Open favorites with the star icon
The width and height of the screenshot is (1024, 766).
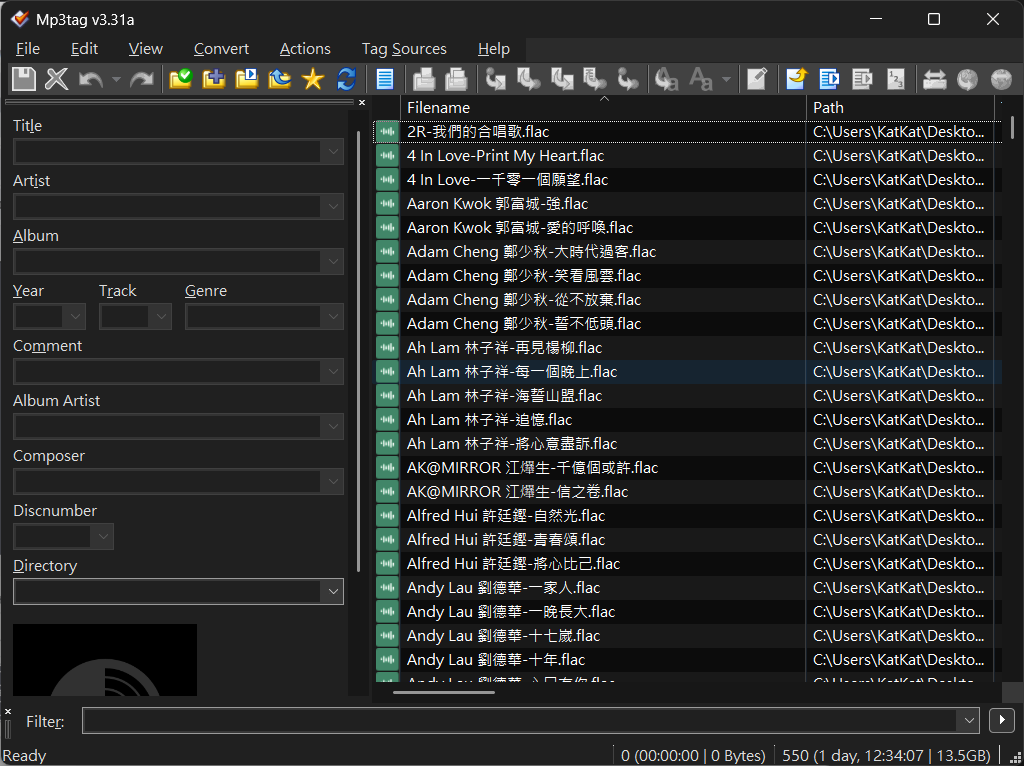pyautogui.click(x=313, y=79)
